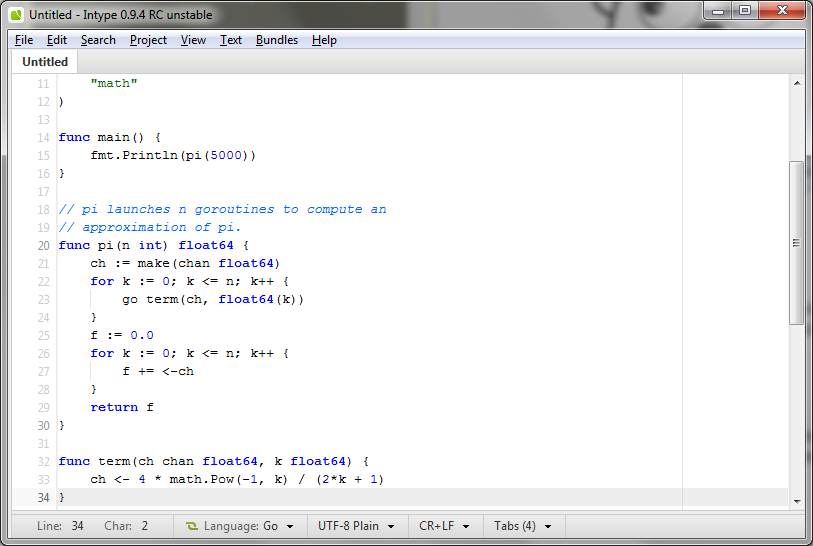Image resolution: width=813 pixels, height=546 pixels.
Task: Click the 'math.Pow(-1, k)' expression
Action: click(229, 480)
